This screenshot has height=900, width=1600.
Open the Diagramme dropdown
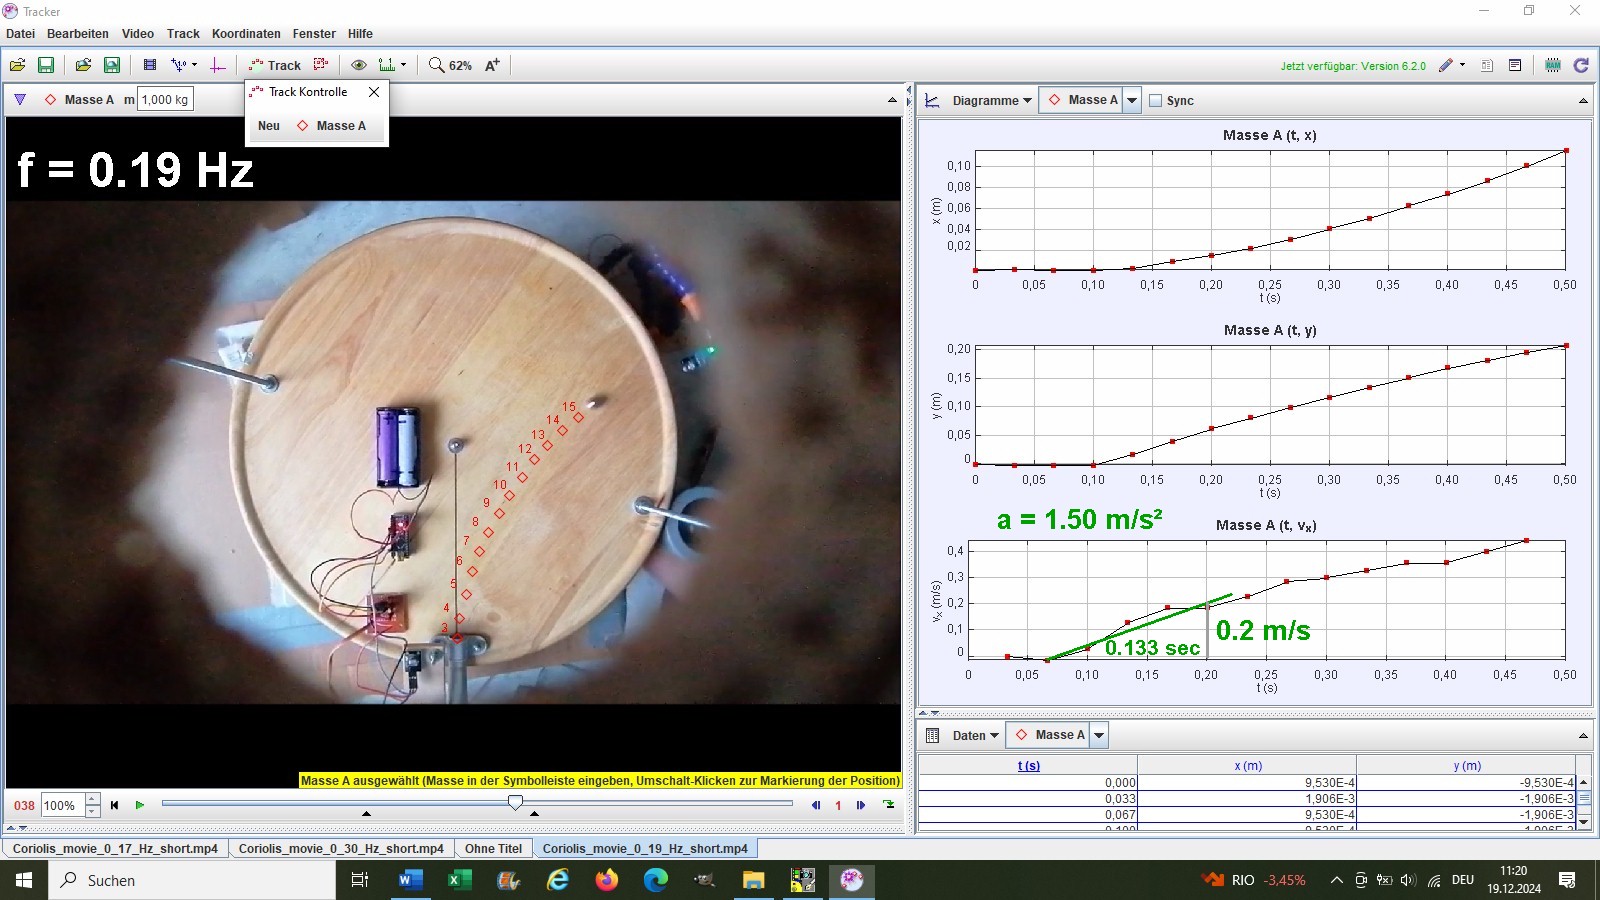[x=992, y=101]
